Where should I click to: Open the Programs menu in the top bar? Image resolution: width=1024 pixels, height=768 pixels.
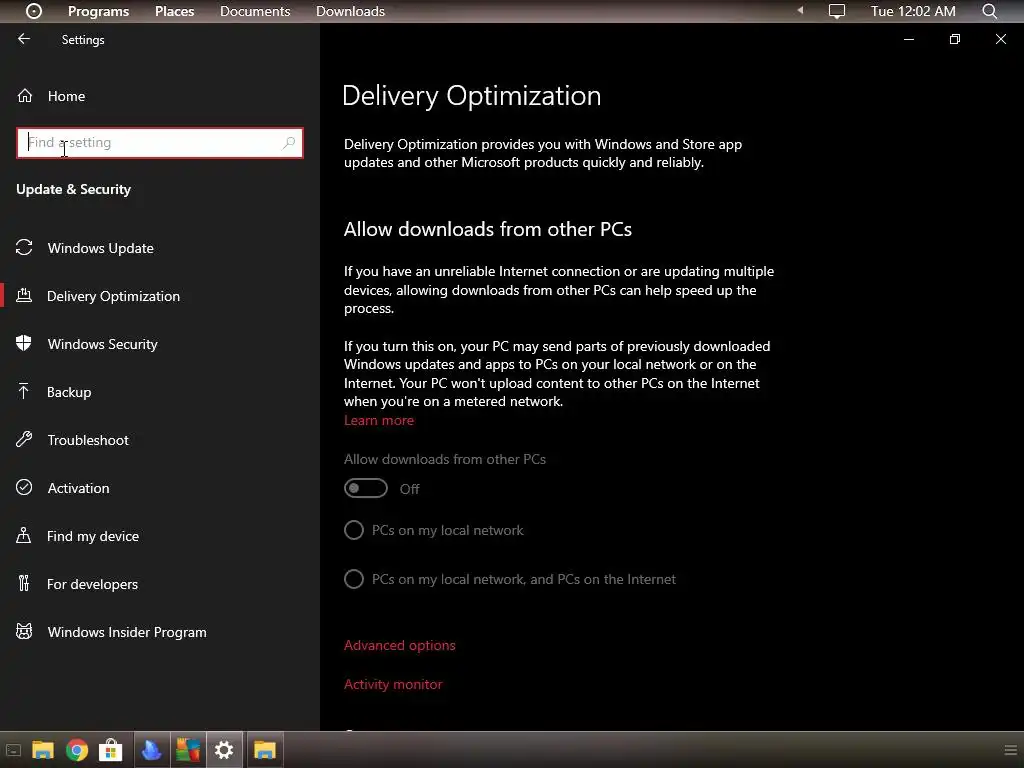click(x=99, y=11)
